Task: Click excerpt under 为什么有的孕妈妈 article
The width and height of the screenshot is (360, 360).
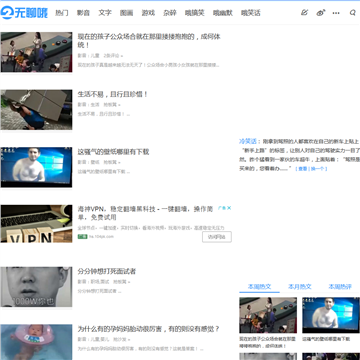Action: tap(140, 349)
